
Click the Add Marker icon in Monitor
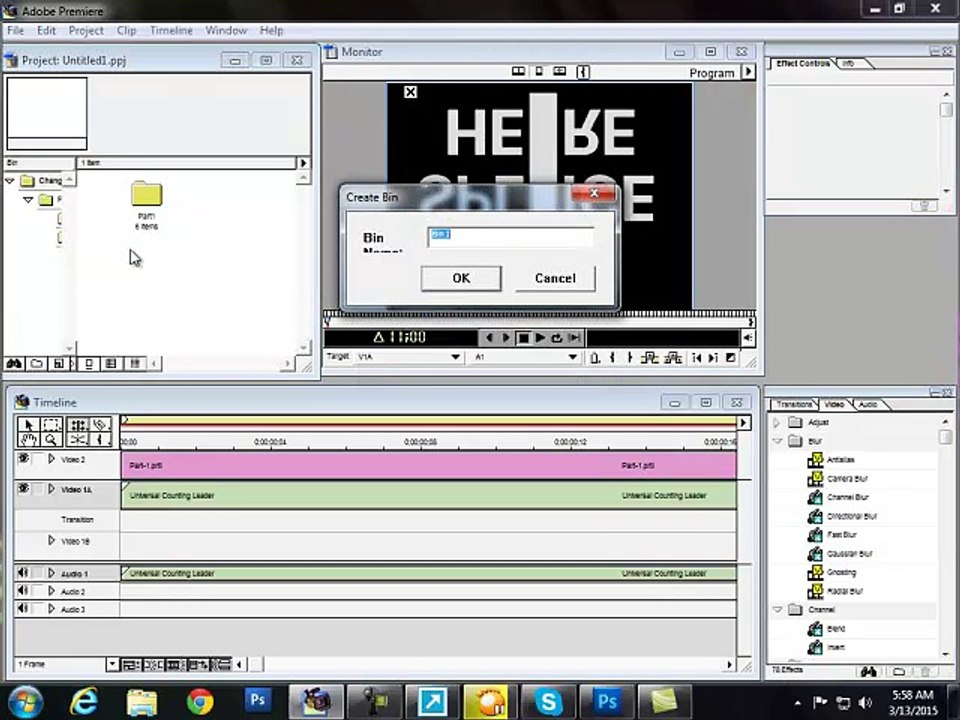(594, 358)
